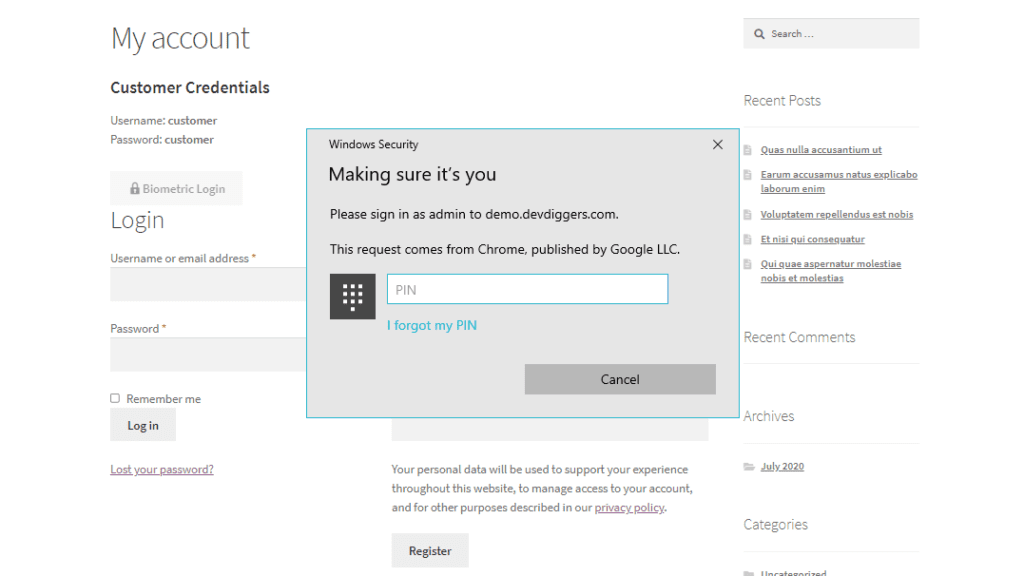Screen dimensions: 1024x576
Task: Click the 'Password: customer' text
Action: tap(162, 139)
